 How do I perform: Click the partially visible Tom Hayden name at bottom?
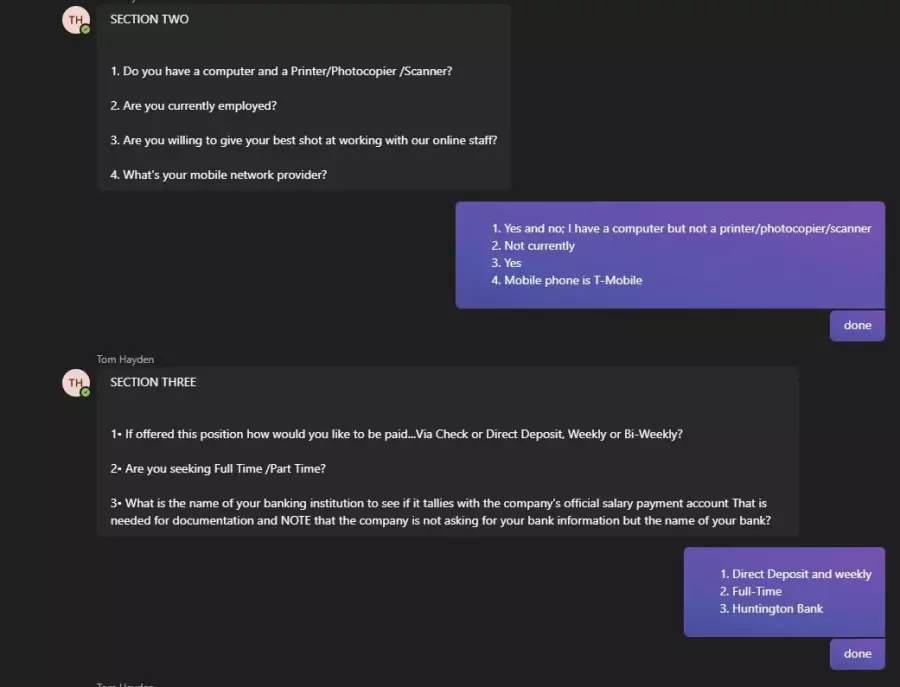tap(125, 684)
